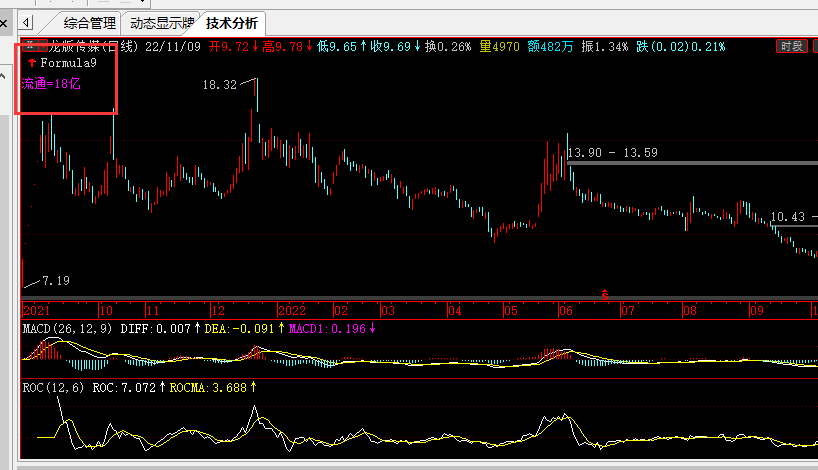Click the tab scroll-left arrow button
This screenshot has width=818, height=470.
(27, 23)
